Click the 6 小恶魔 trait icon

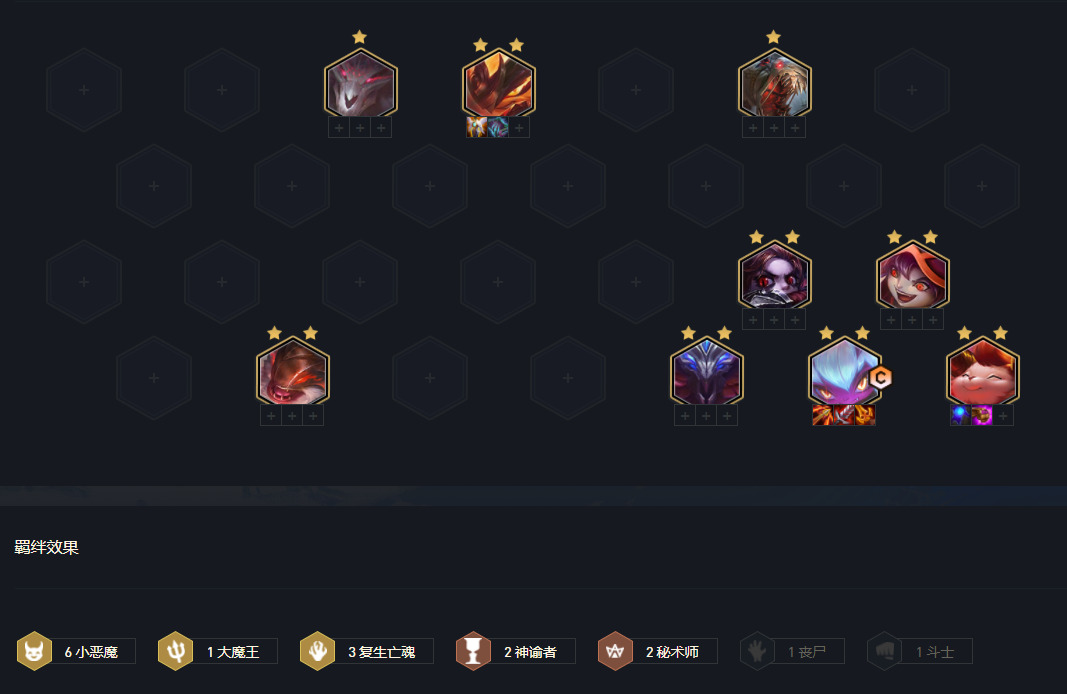(x=34, y=651)
